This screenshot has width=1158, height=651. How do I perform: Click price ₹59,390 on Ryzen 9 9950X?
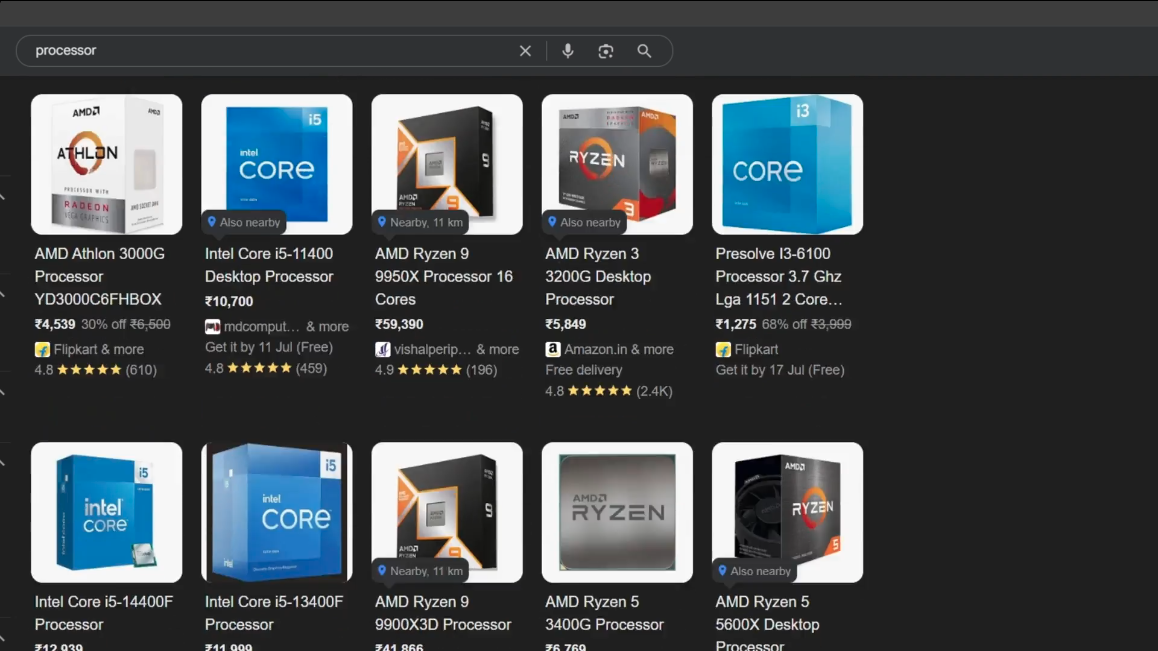(399, 324)
